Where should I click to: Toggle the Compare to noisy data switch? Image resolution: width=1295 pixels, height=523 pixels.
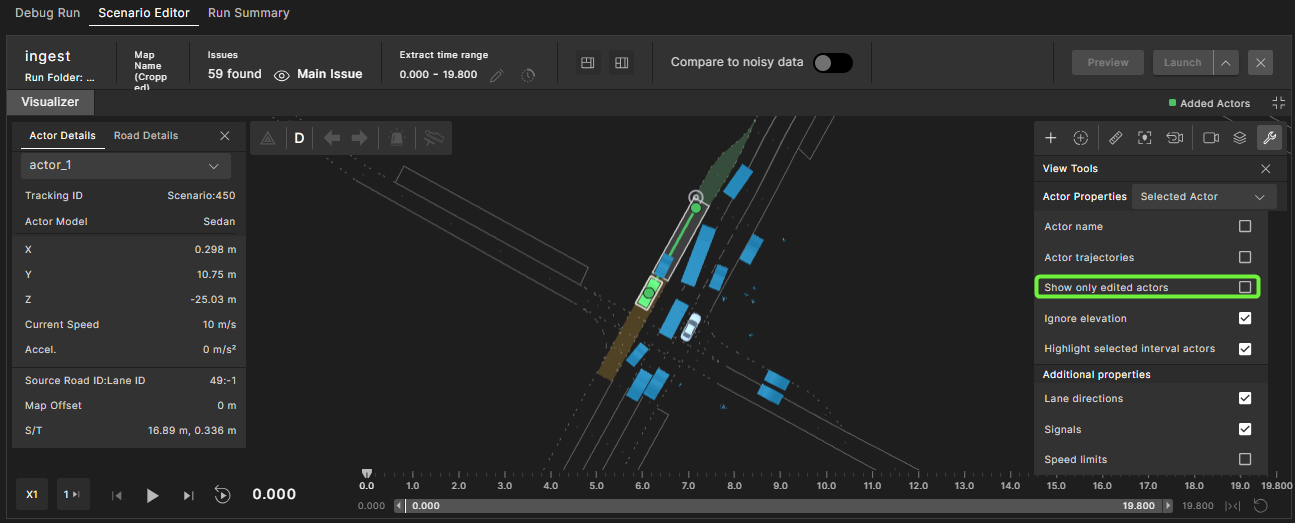832,62
